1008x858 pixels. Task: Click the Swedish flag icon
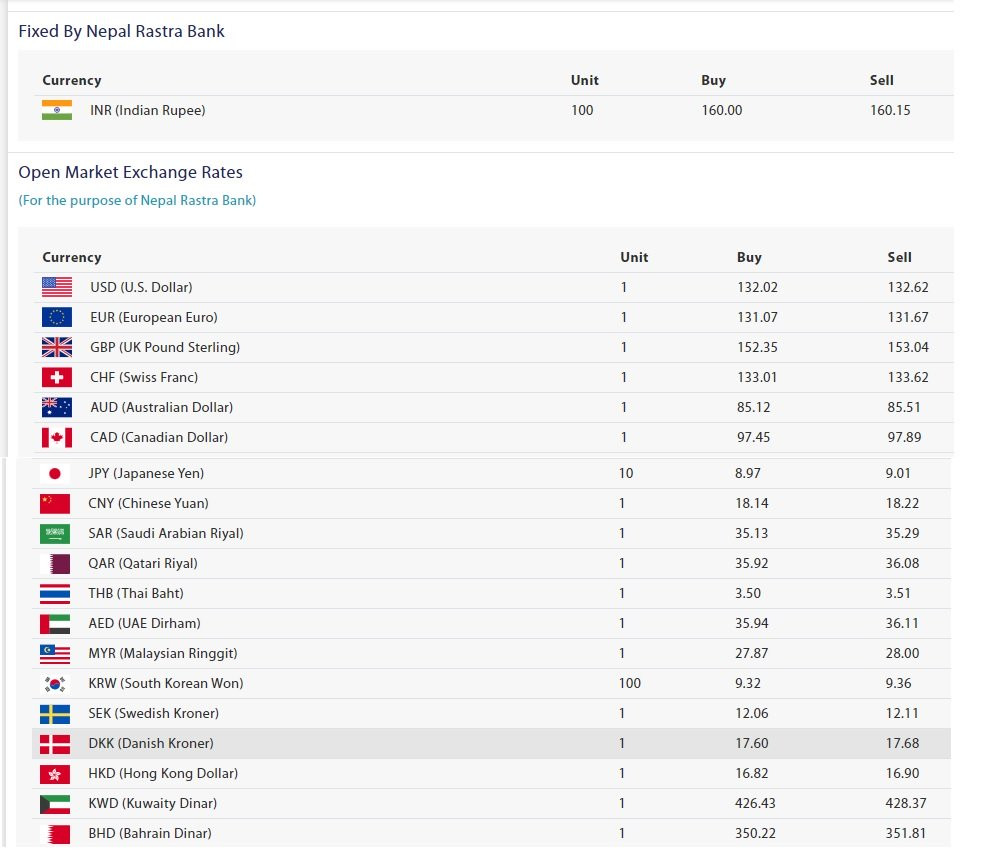click(x=55, y=713)
